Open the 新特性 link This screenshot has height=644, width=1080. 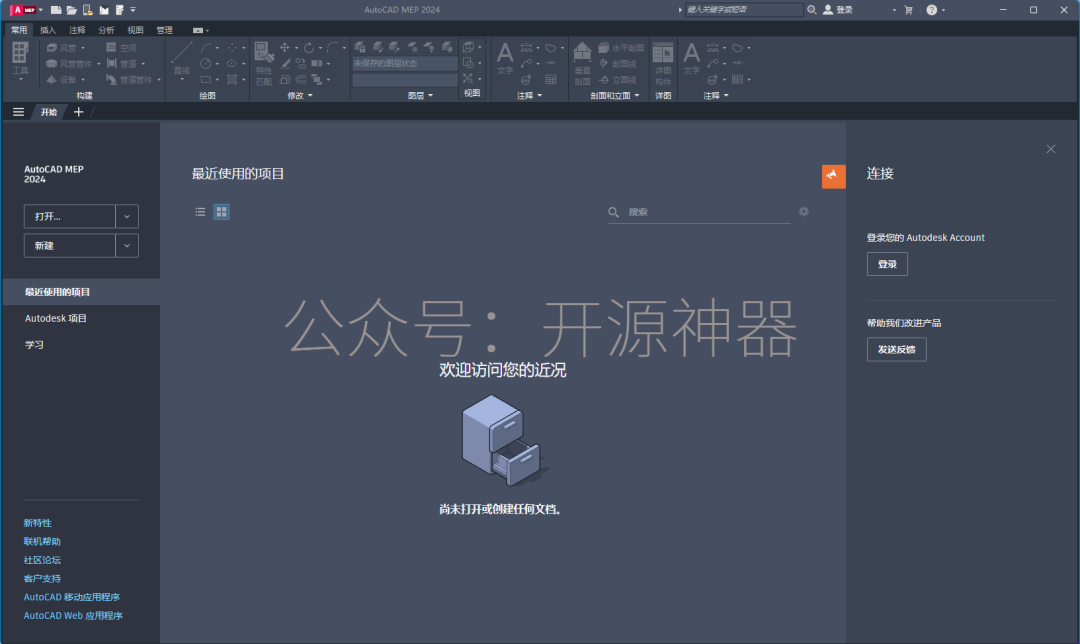coord(37,523)
